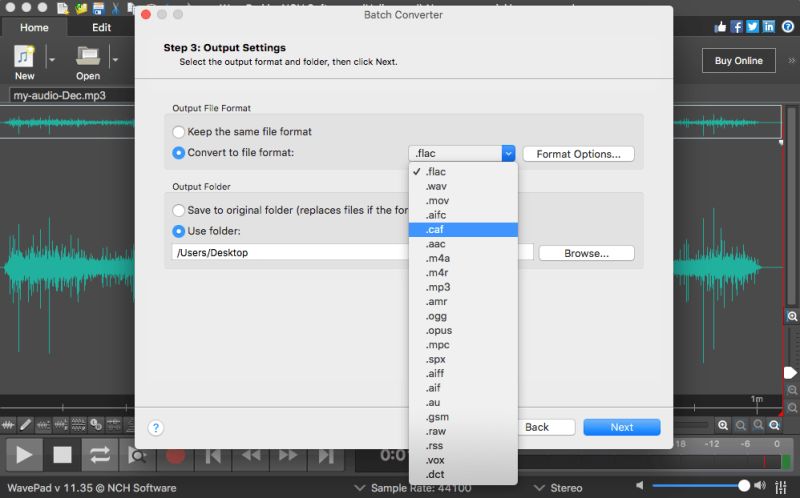The height and width of the screenshot is (498, 800).
Task: Choose .amr from the format list
Action: 463,302
